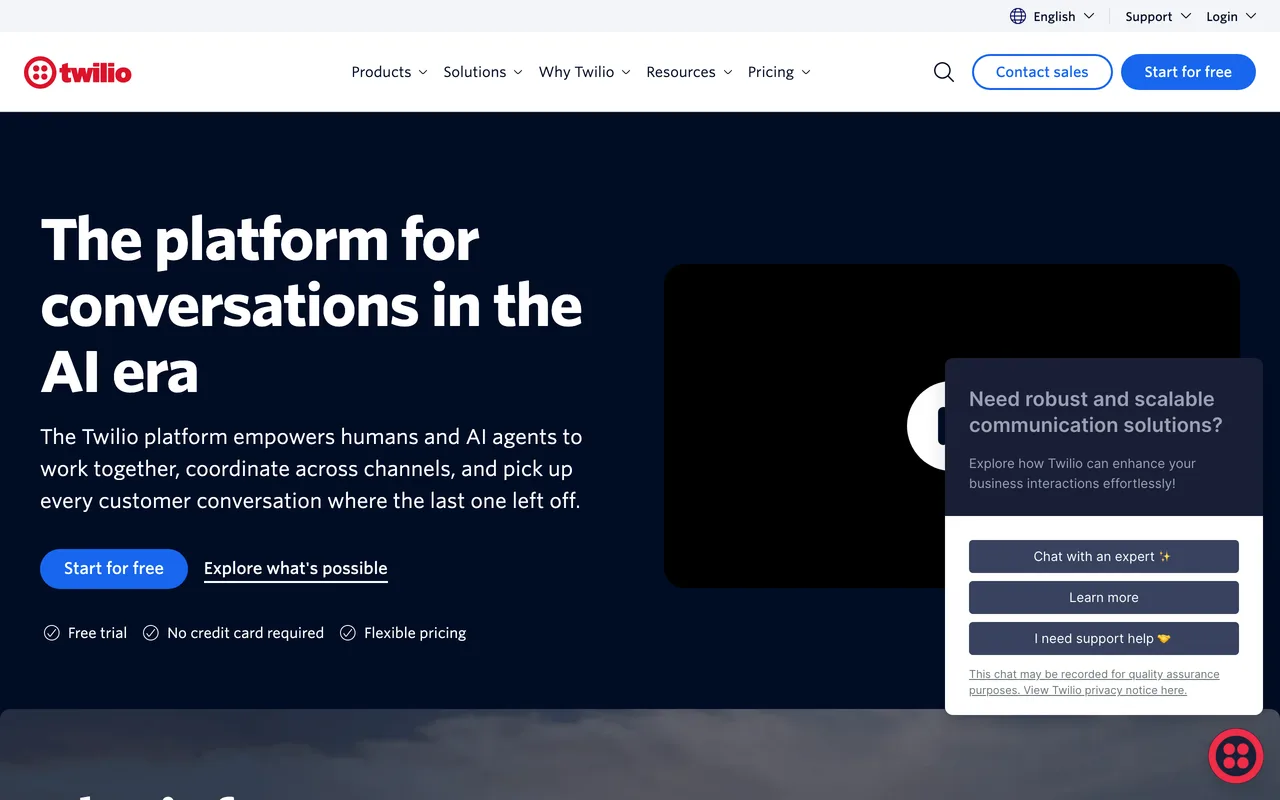The height and width of the screenshot is (800, 1280).
Task: Choose Learn more in chat widget
Action: (x=1104, y=597)
